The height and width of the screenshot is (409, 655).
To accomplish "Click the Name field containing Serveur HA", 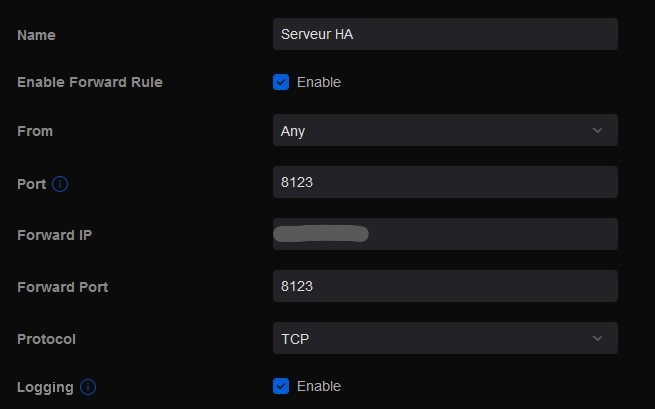I will tap(444, 34).
